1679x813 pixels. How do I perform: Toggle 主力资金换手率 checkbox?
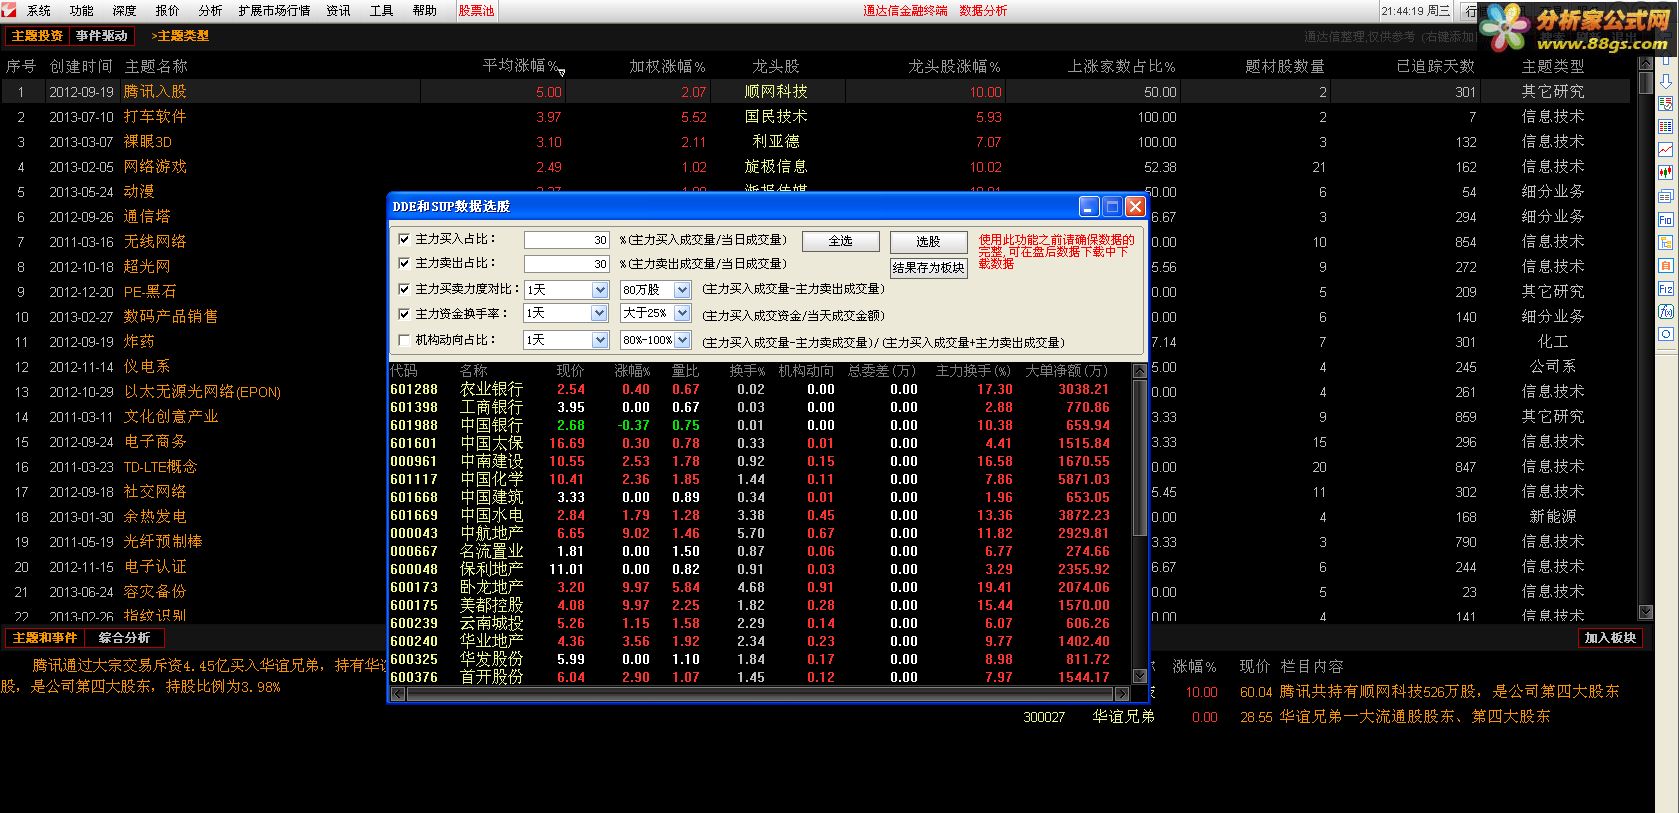(x=404, y=314)
